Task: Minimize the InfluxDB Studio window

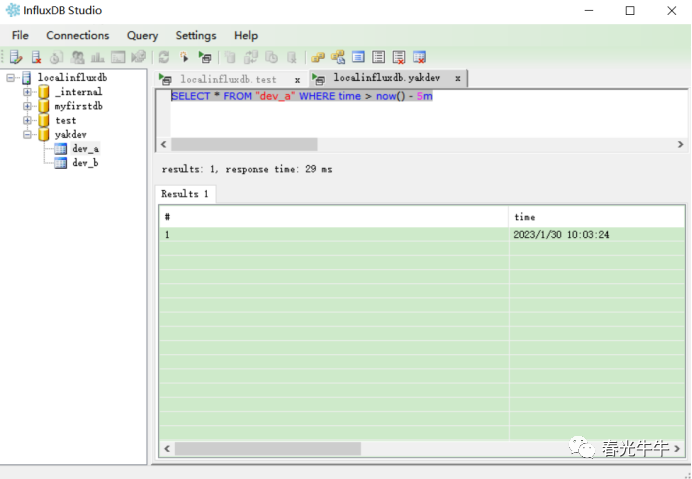Action: [589, 11]
